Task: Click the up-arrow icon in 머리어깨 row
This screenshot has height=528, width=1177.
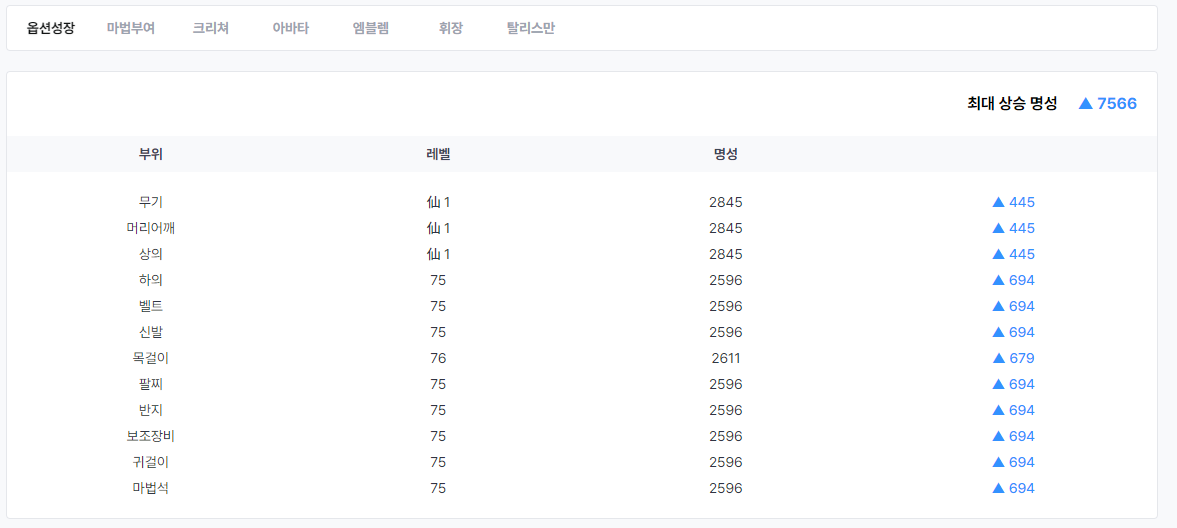Action: click(998, 228)
